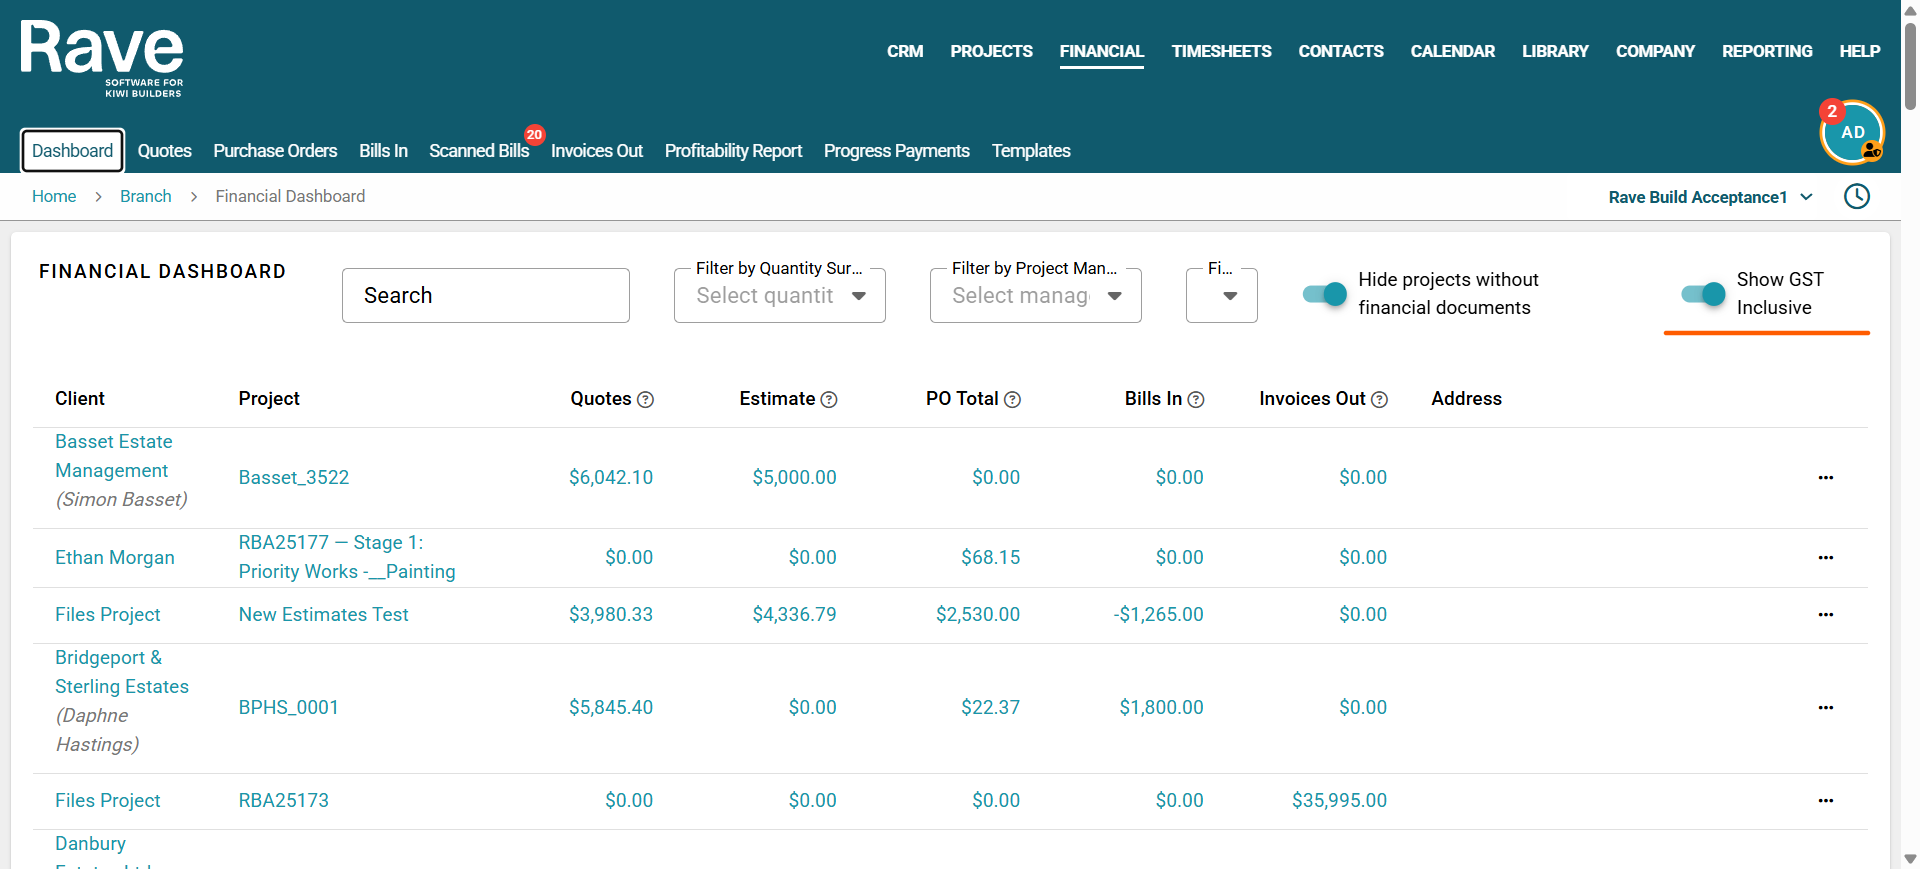Click the Quotes column help icon

coord(646,399)
